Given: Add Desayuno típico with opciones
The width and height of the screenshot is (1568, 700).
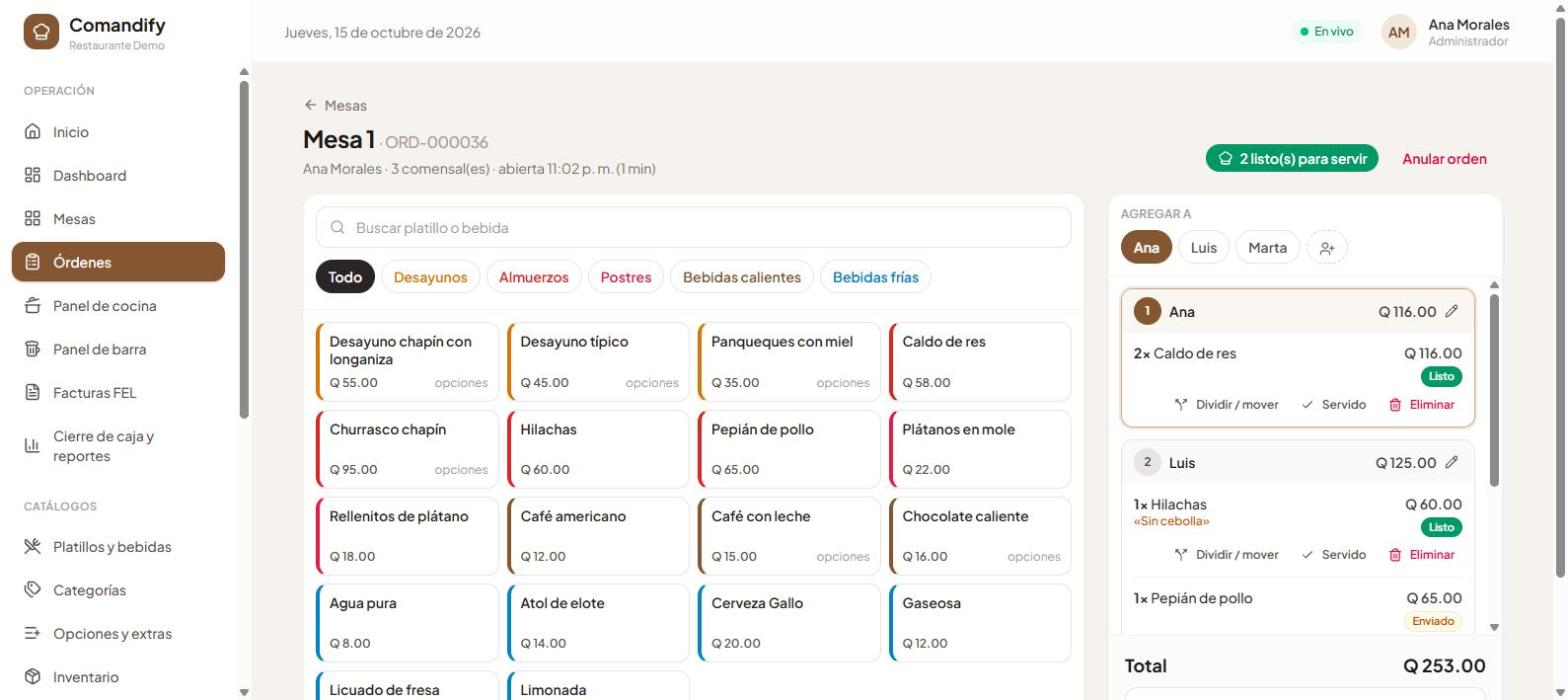Looking at the screenshot, I should (x=598, y=362).
